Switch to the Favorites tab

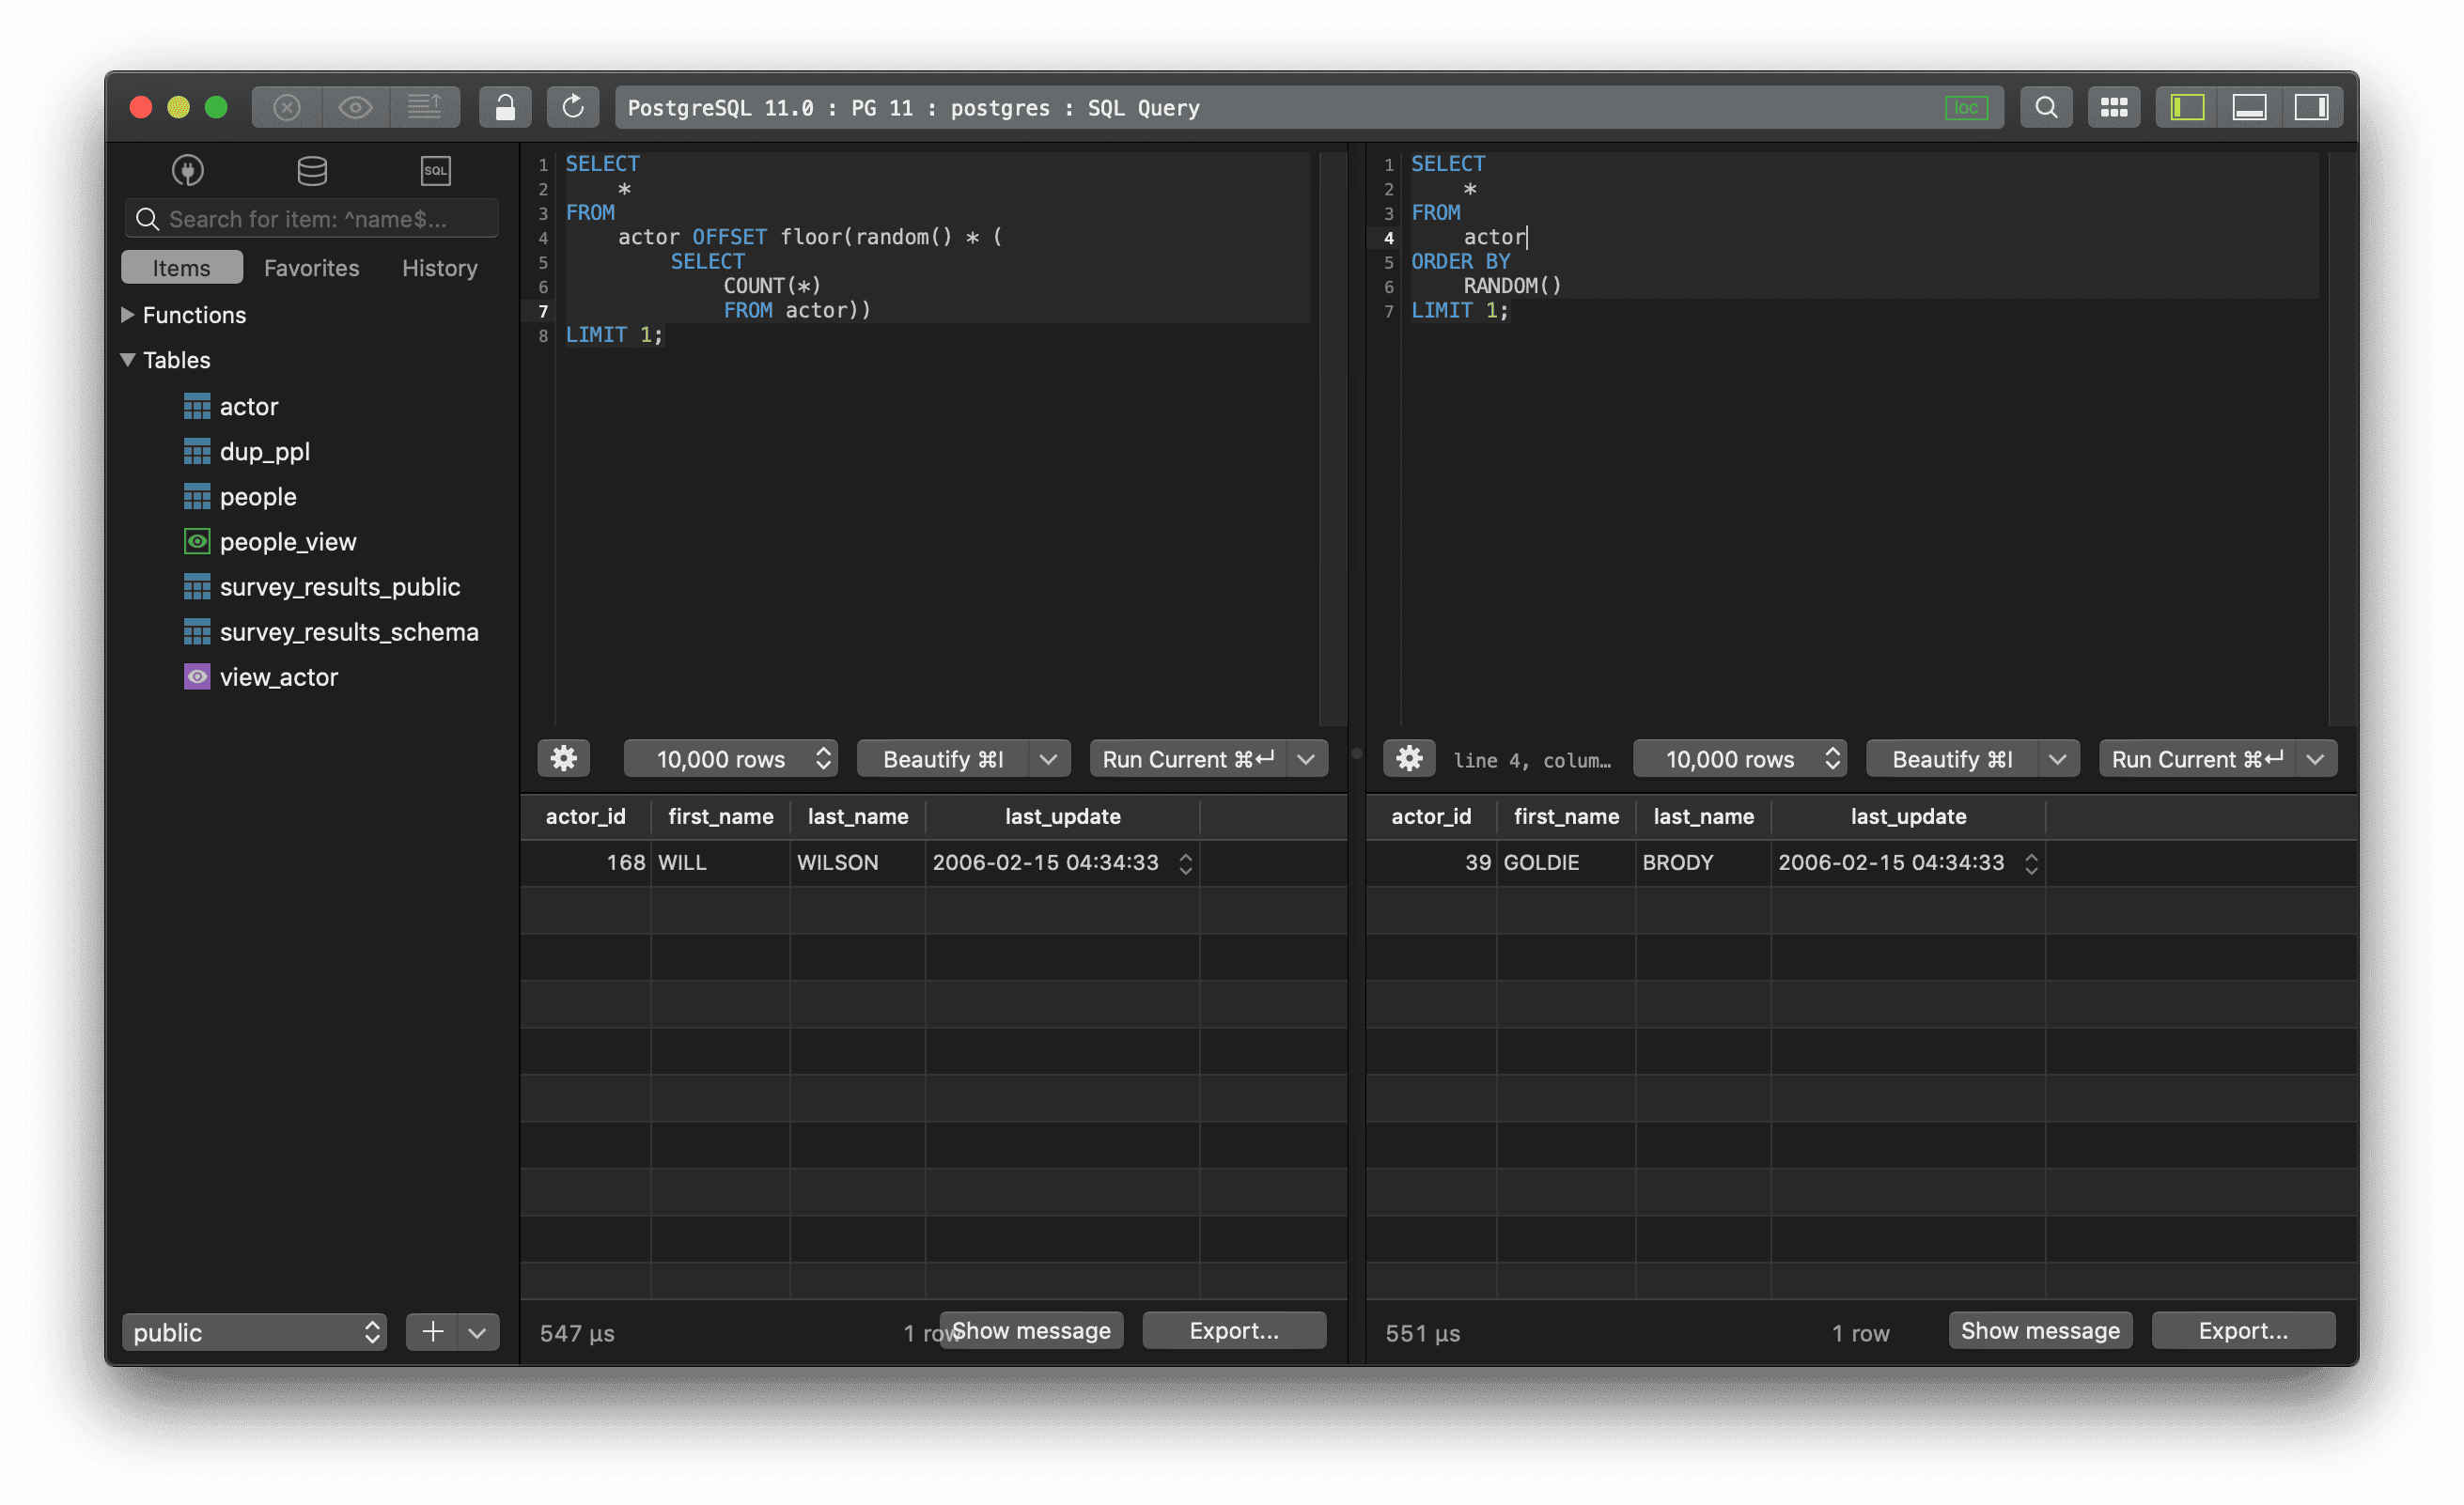(312, 268)
